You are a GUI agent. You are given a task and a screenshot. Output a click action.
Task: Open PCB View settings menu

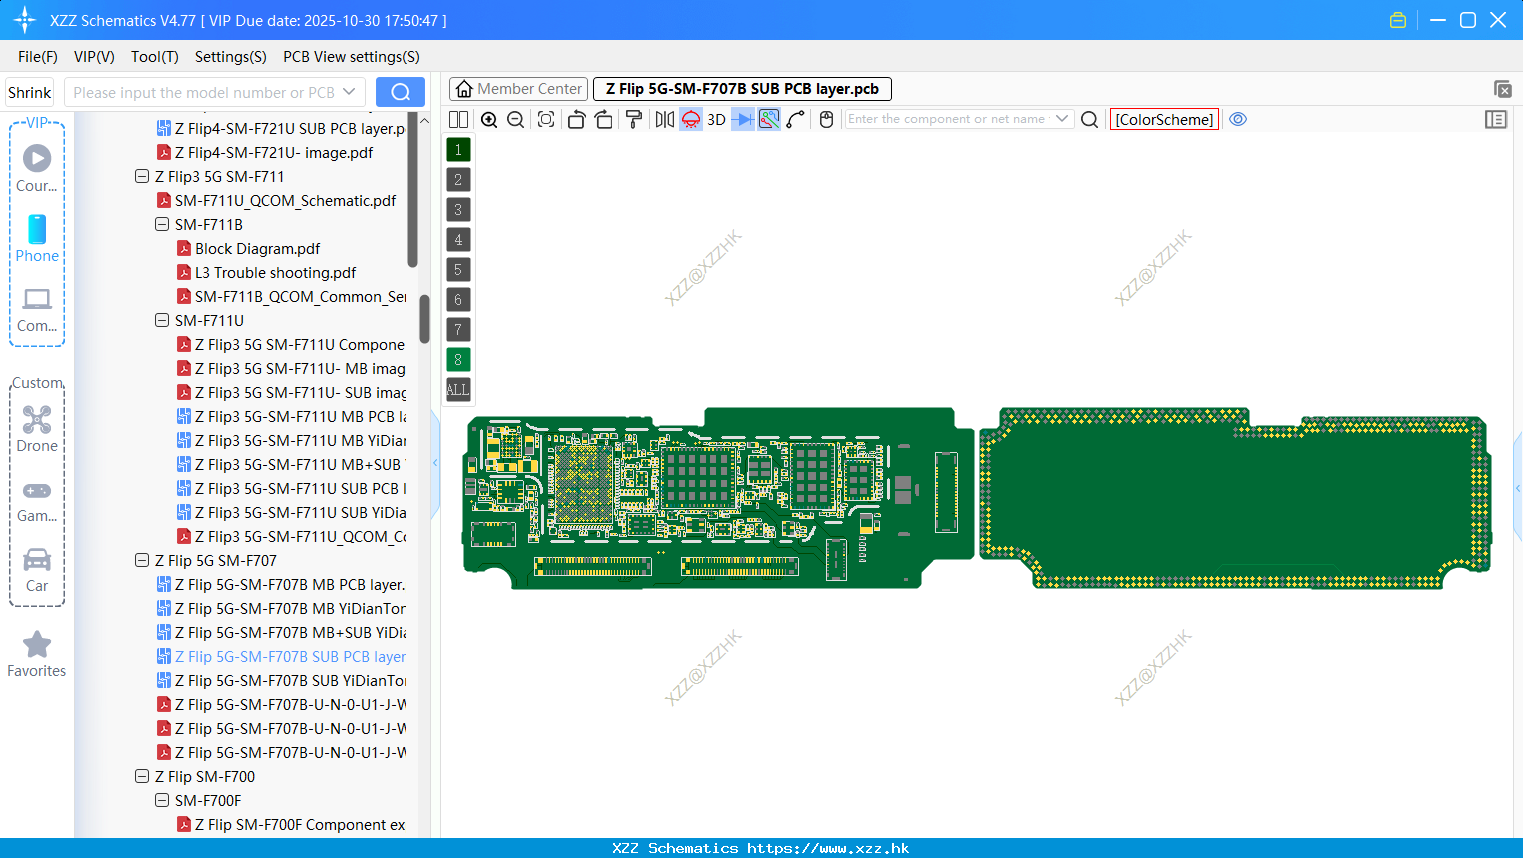tap(350, 57)
